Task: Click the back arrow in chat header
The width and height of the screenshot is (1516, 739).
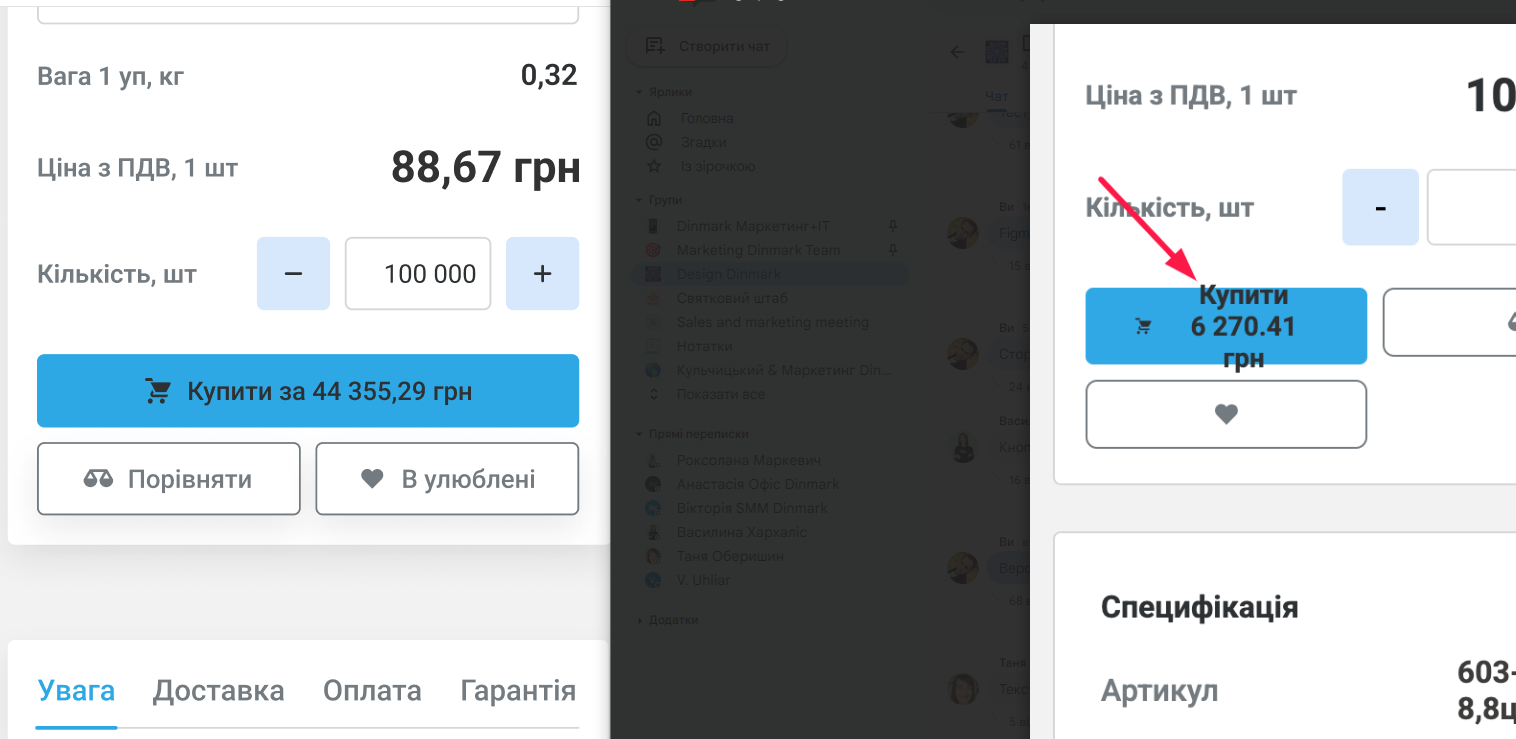Action: coord(957,52)
